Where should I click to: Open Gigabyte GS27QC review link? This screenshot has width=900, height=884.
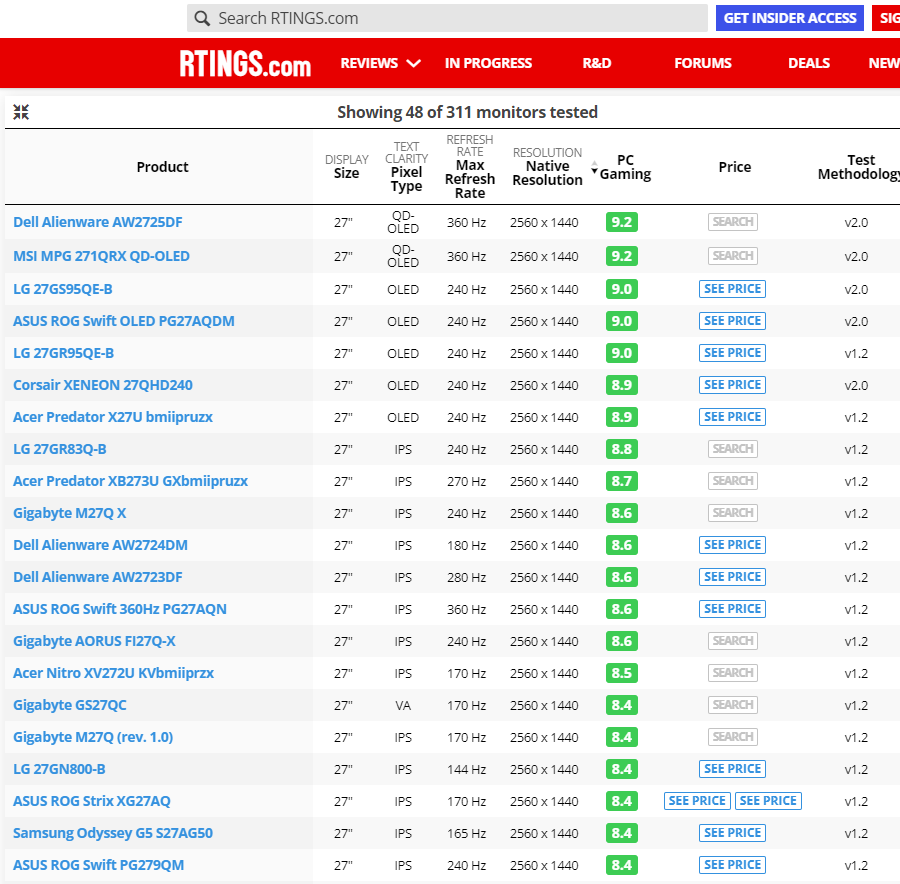pyautogui.click(x=70, y=705)
